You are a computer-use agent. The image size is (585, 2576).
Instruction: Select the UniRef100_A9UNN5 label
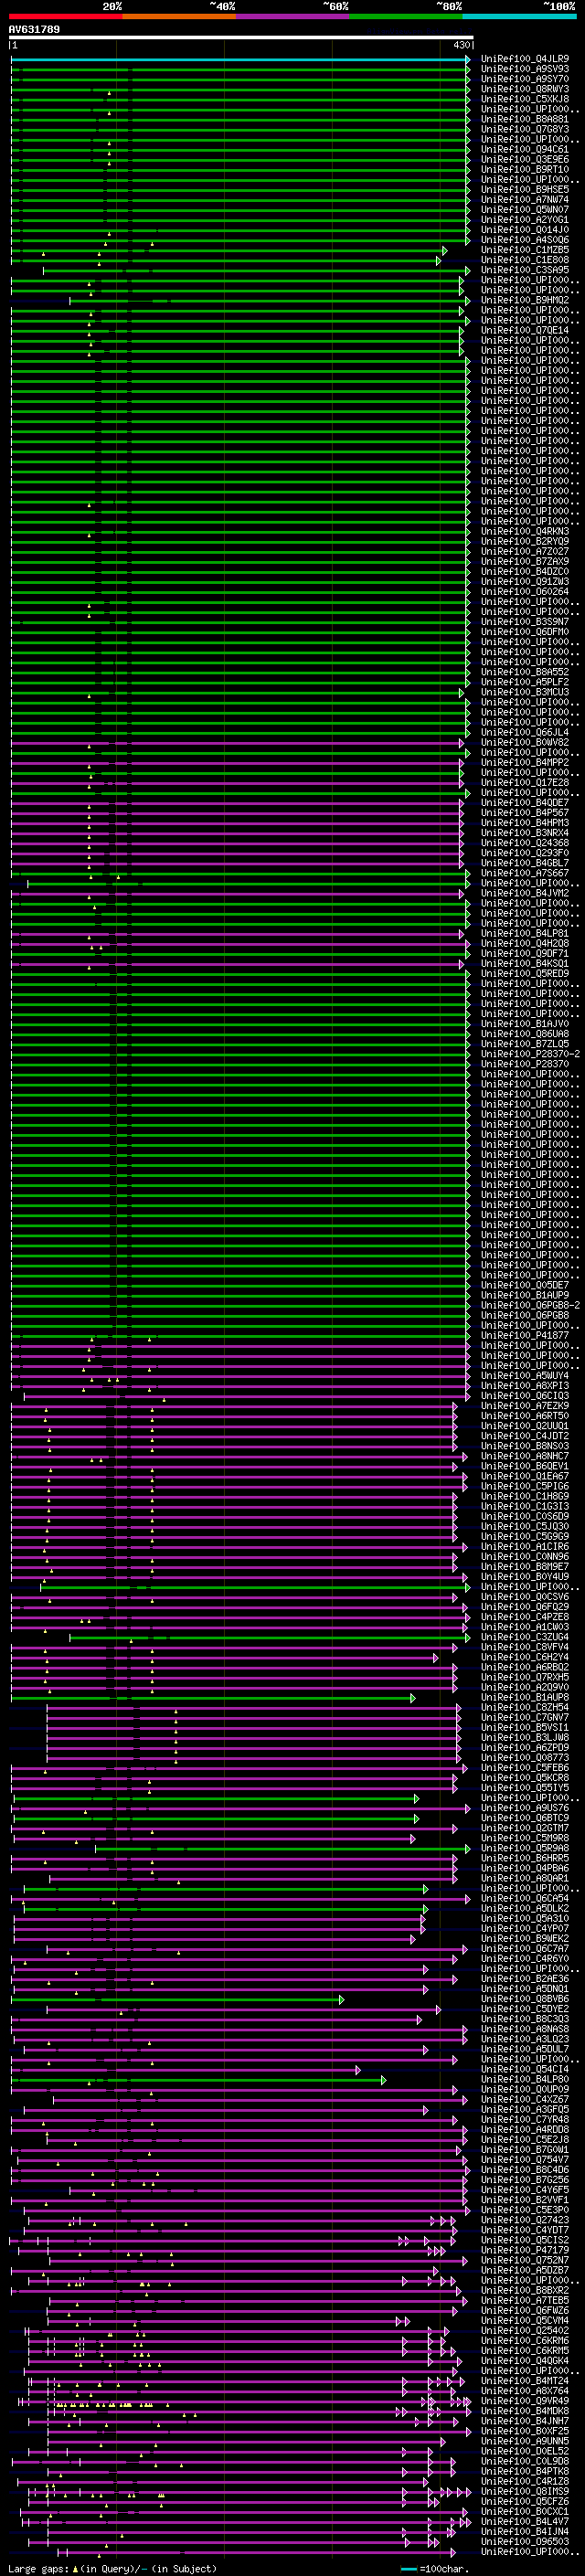pyautogui.click(x=525, y=2441)
